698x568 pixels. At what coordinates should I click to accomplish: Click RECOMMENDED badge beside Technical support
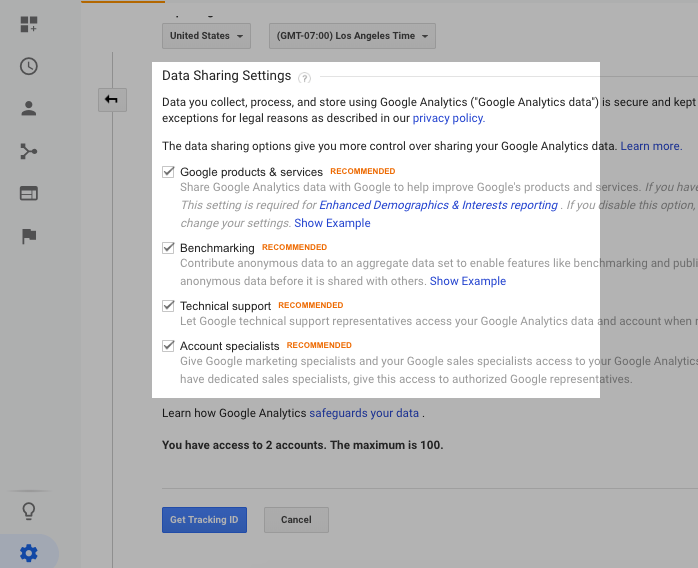point(311,305)
